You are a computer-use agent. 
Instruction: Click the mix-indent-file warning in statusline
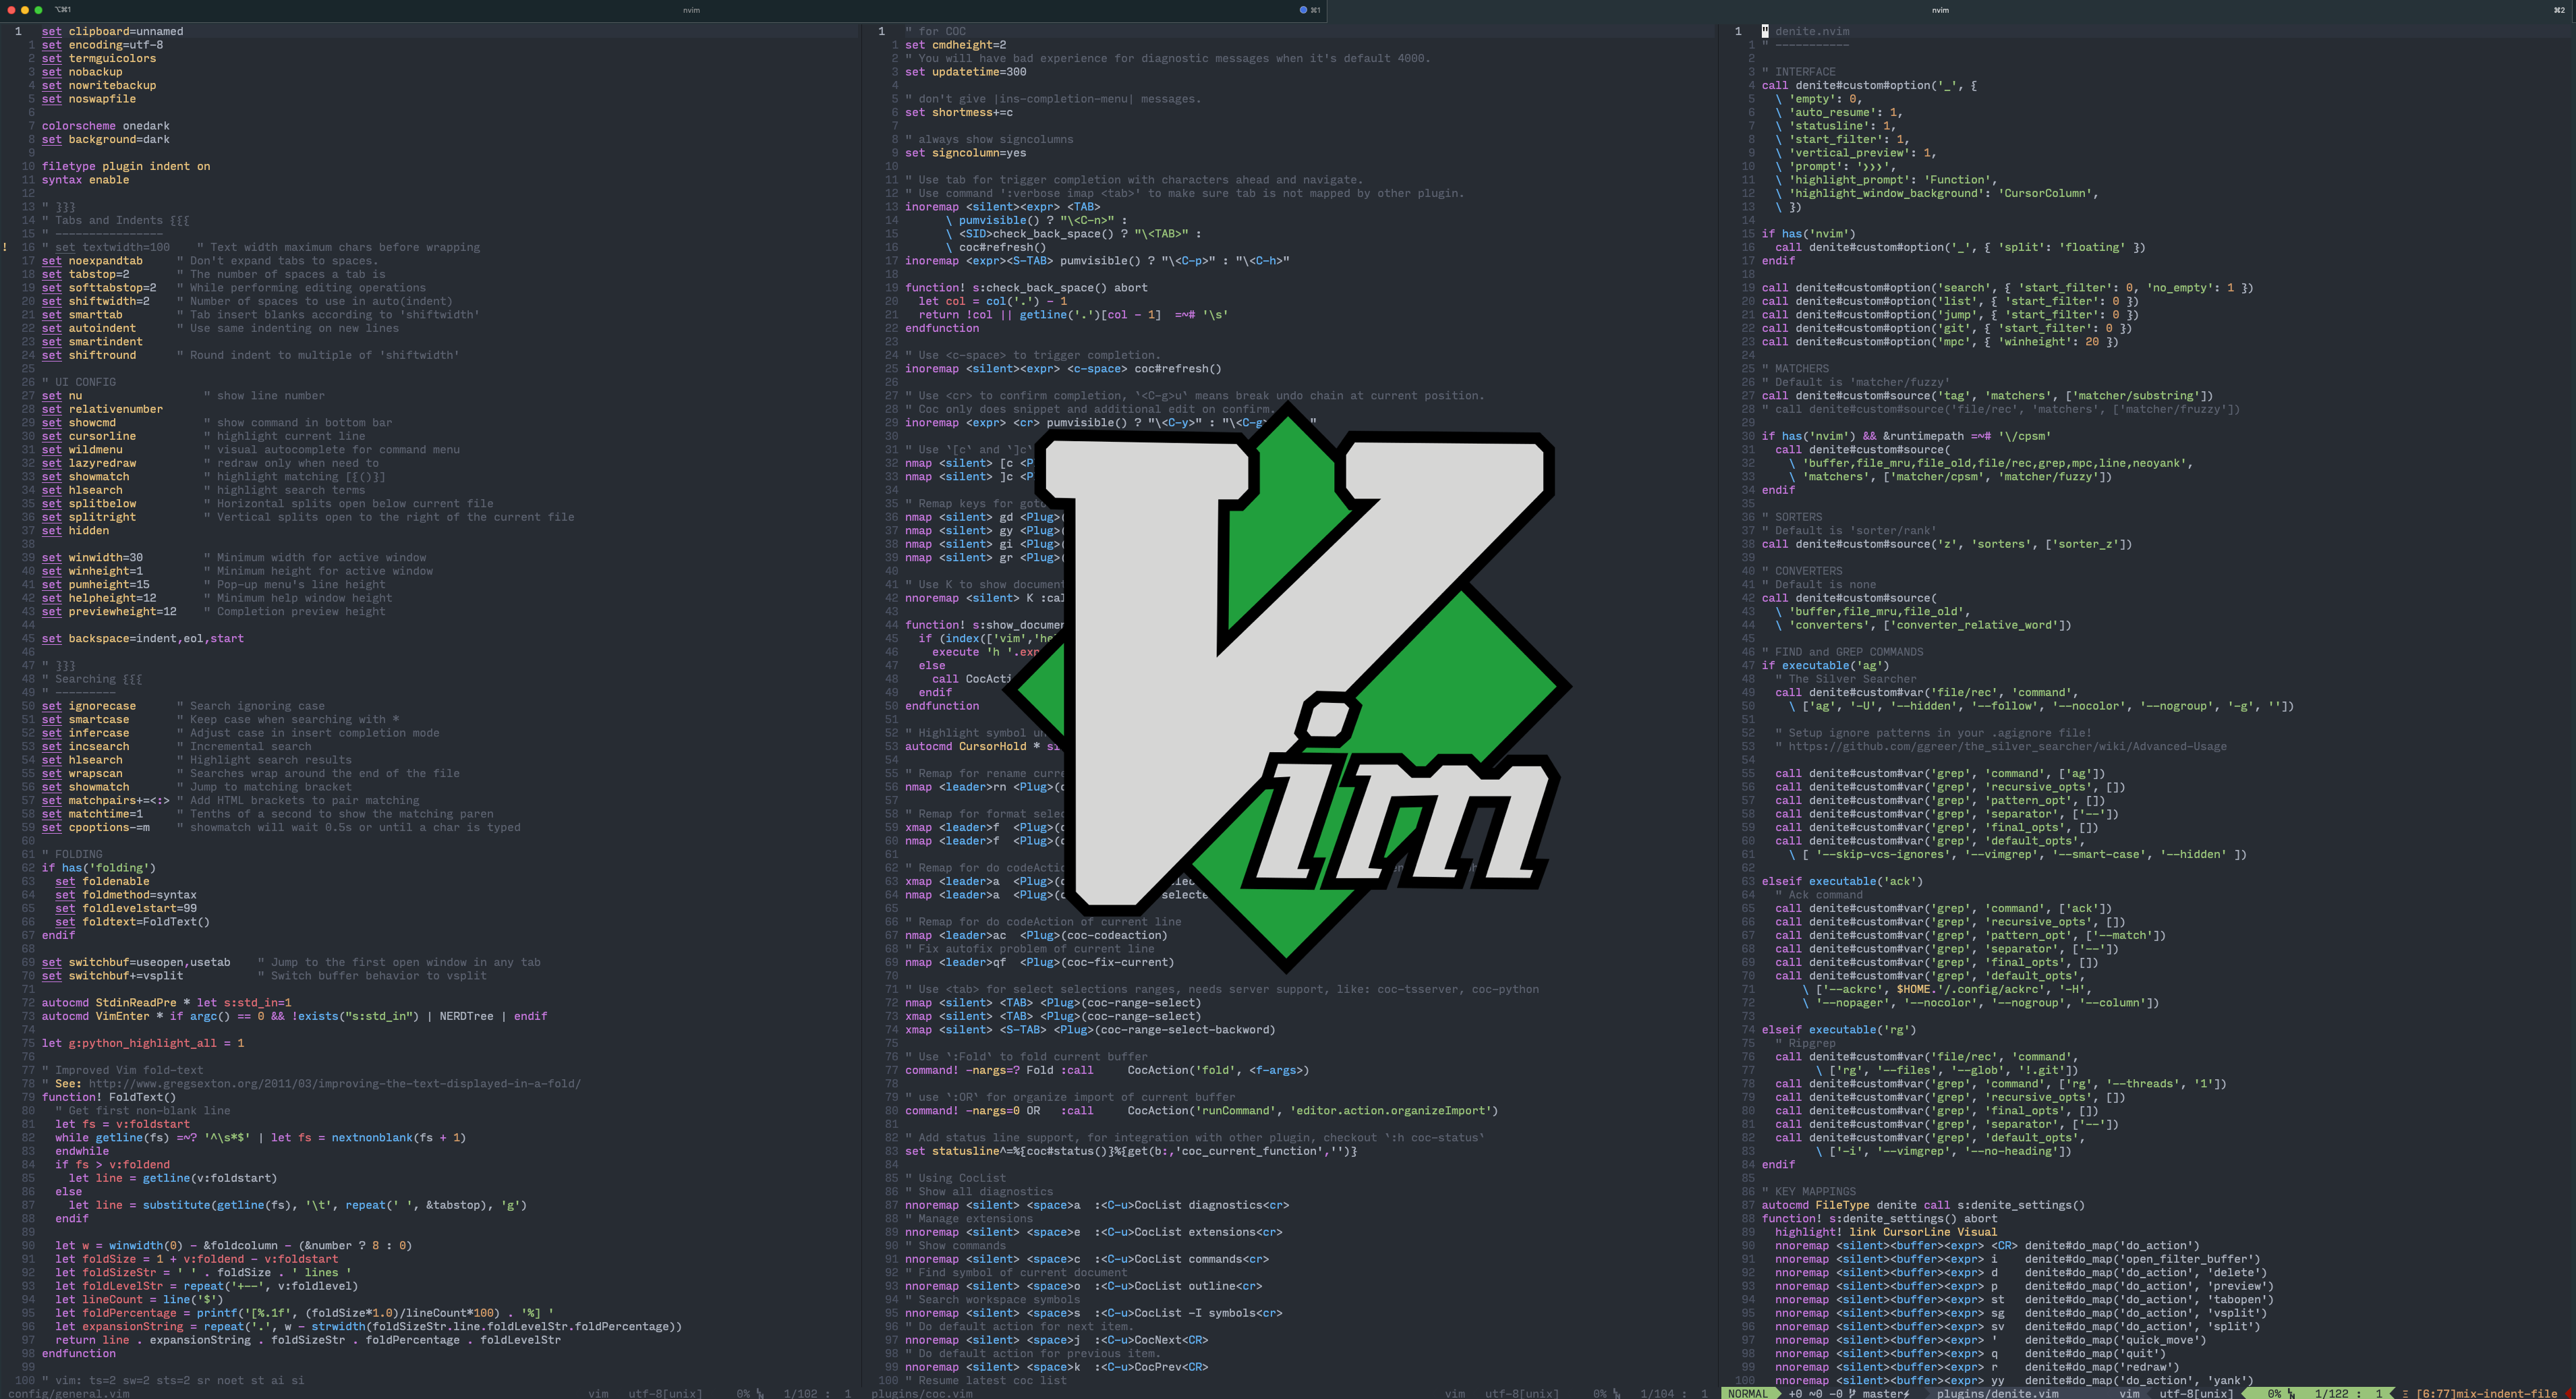pyautogui.click(x=2486, y=1393)
